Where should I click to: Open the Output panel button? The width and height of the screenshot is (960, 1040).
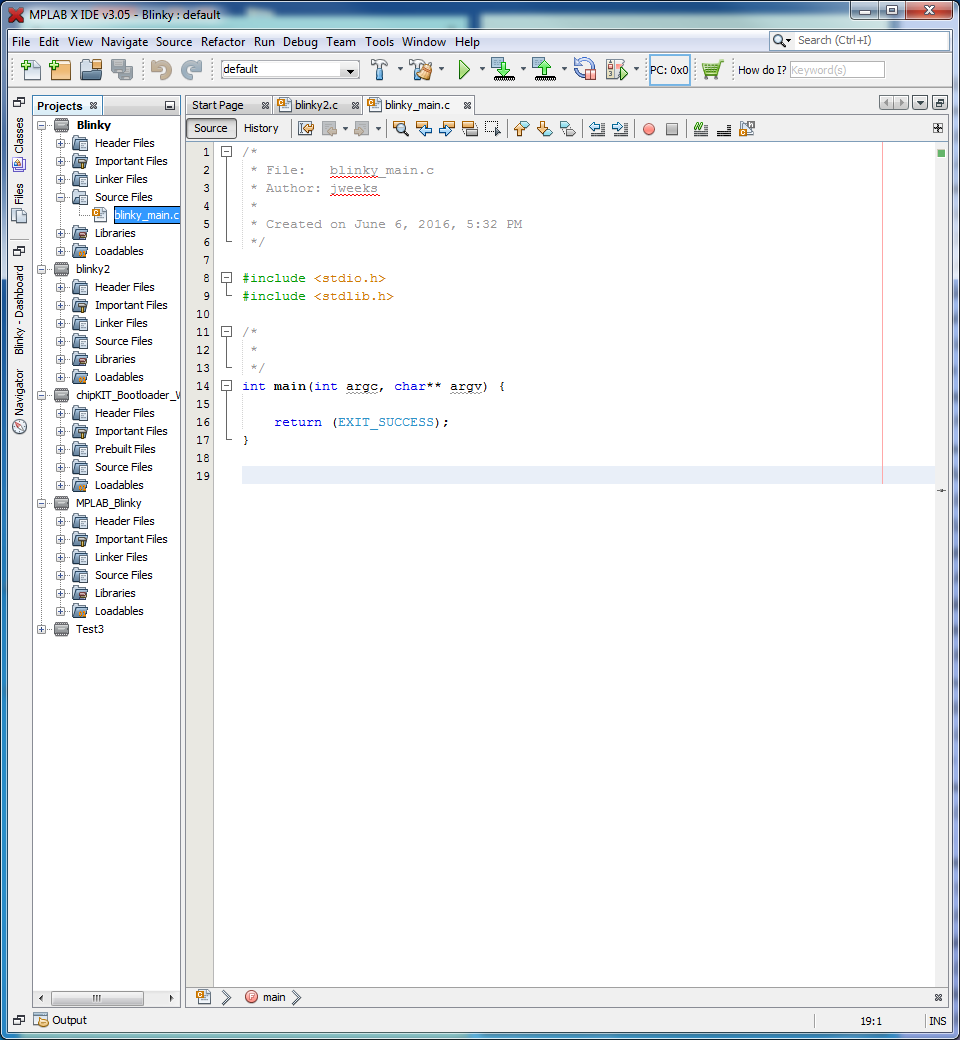point(60,1020)
